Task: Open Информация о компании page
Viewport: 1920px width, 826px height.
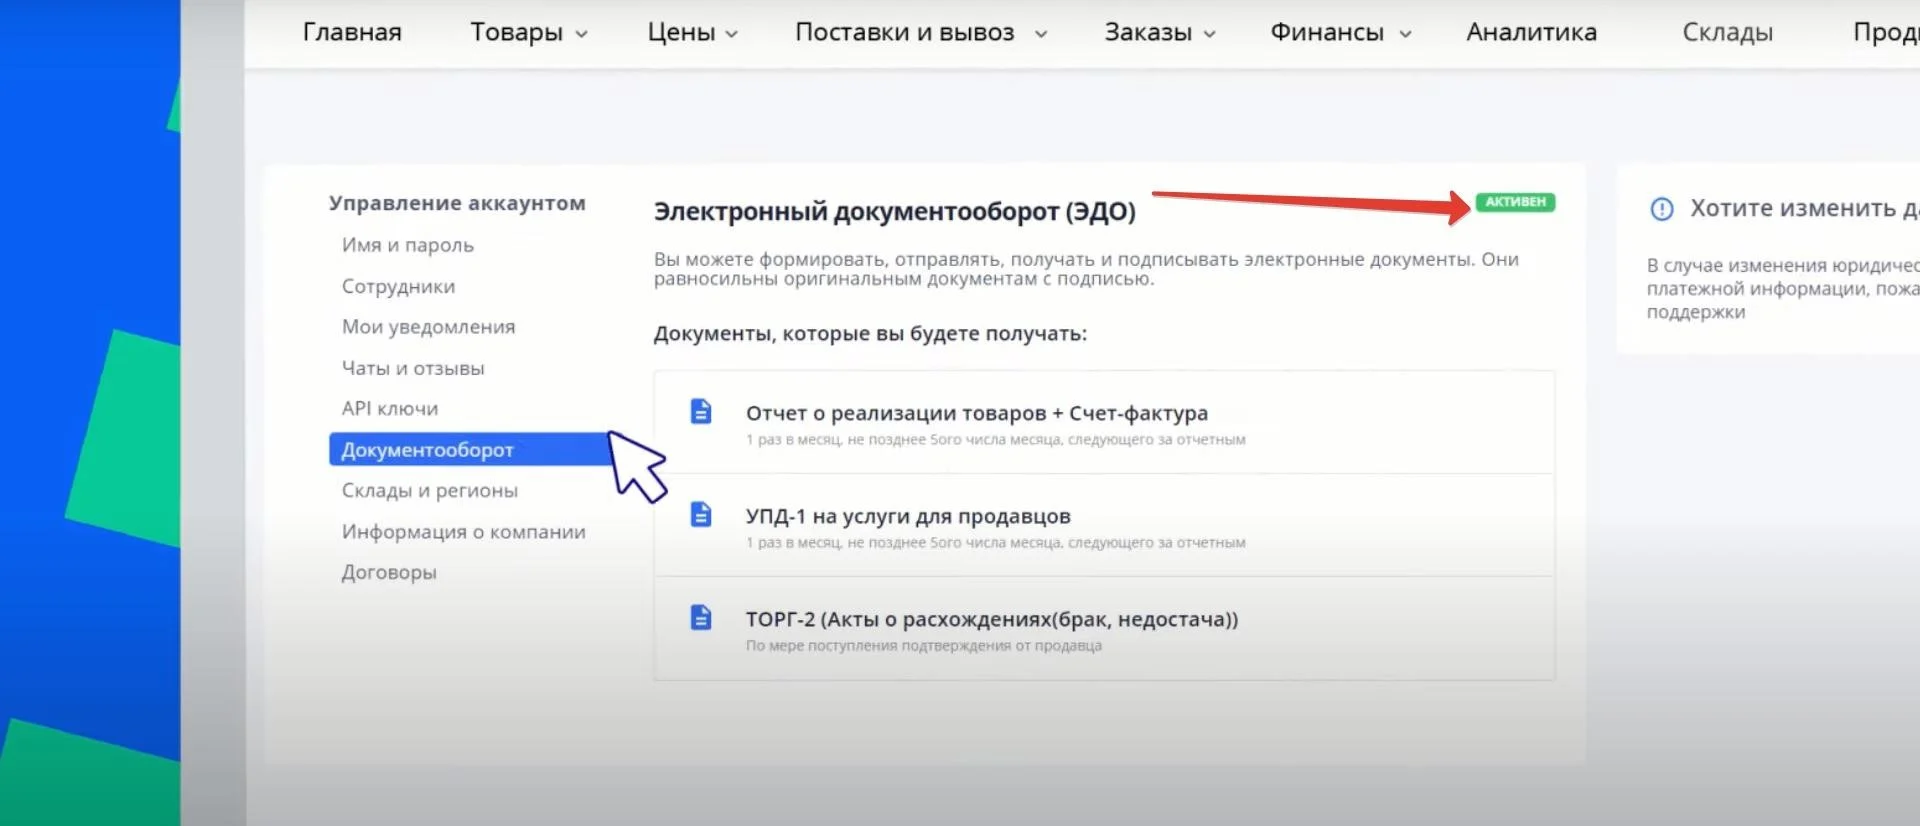Action: [463, 531]
